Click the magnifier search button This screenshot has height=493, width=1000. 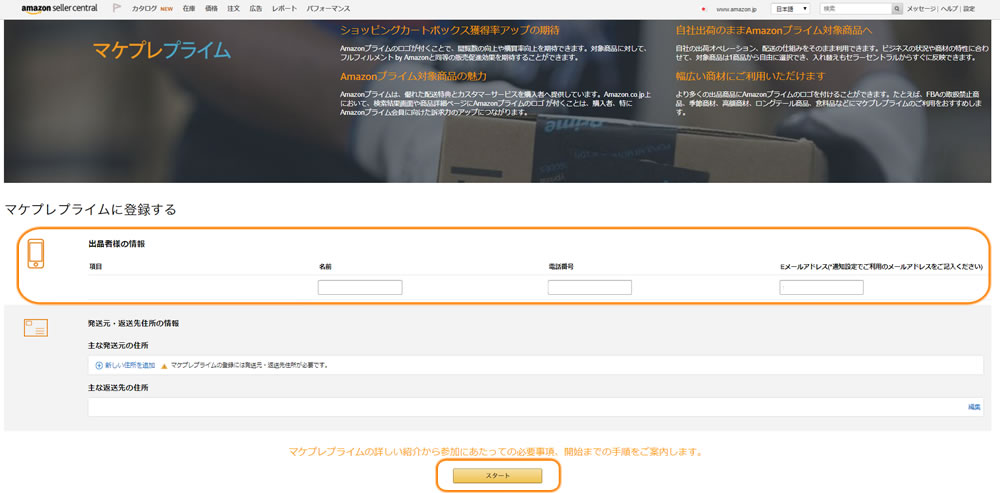click(x=897, y=9)
